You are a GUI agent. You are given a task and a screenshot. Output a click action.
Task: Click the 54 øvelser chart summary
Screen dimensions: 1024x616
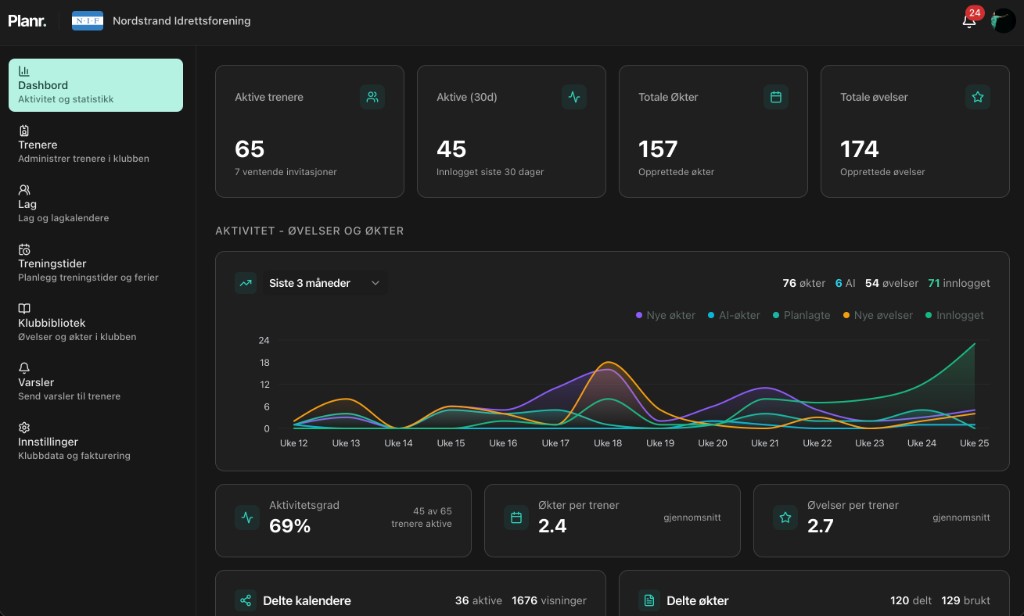coord(891,283)
